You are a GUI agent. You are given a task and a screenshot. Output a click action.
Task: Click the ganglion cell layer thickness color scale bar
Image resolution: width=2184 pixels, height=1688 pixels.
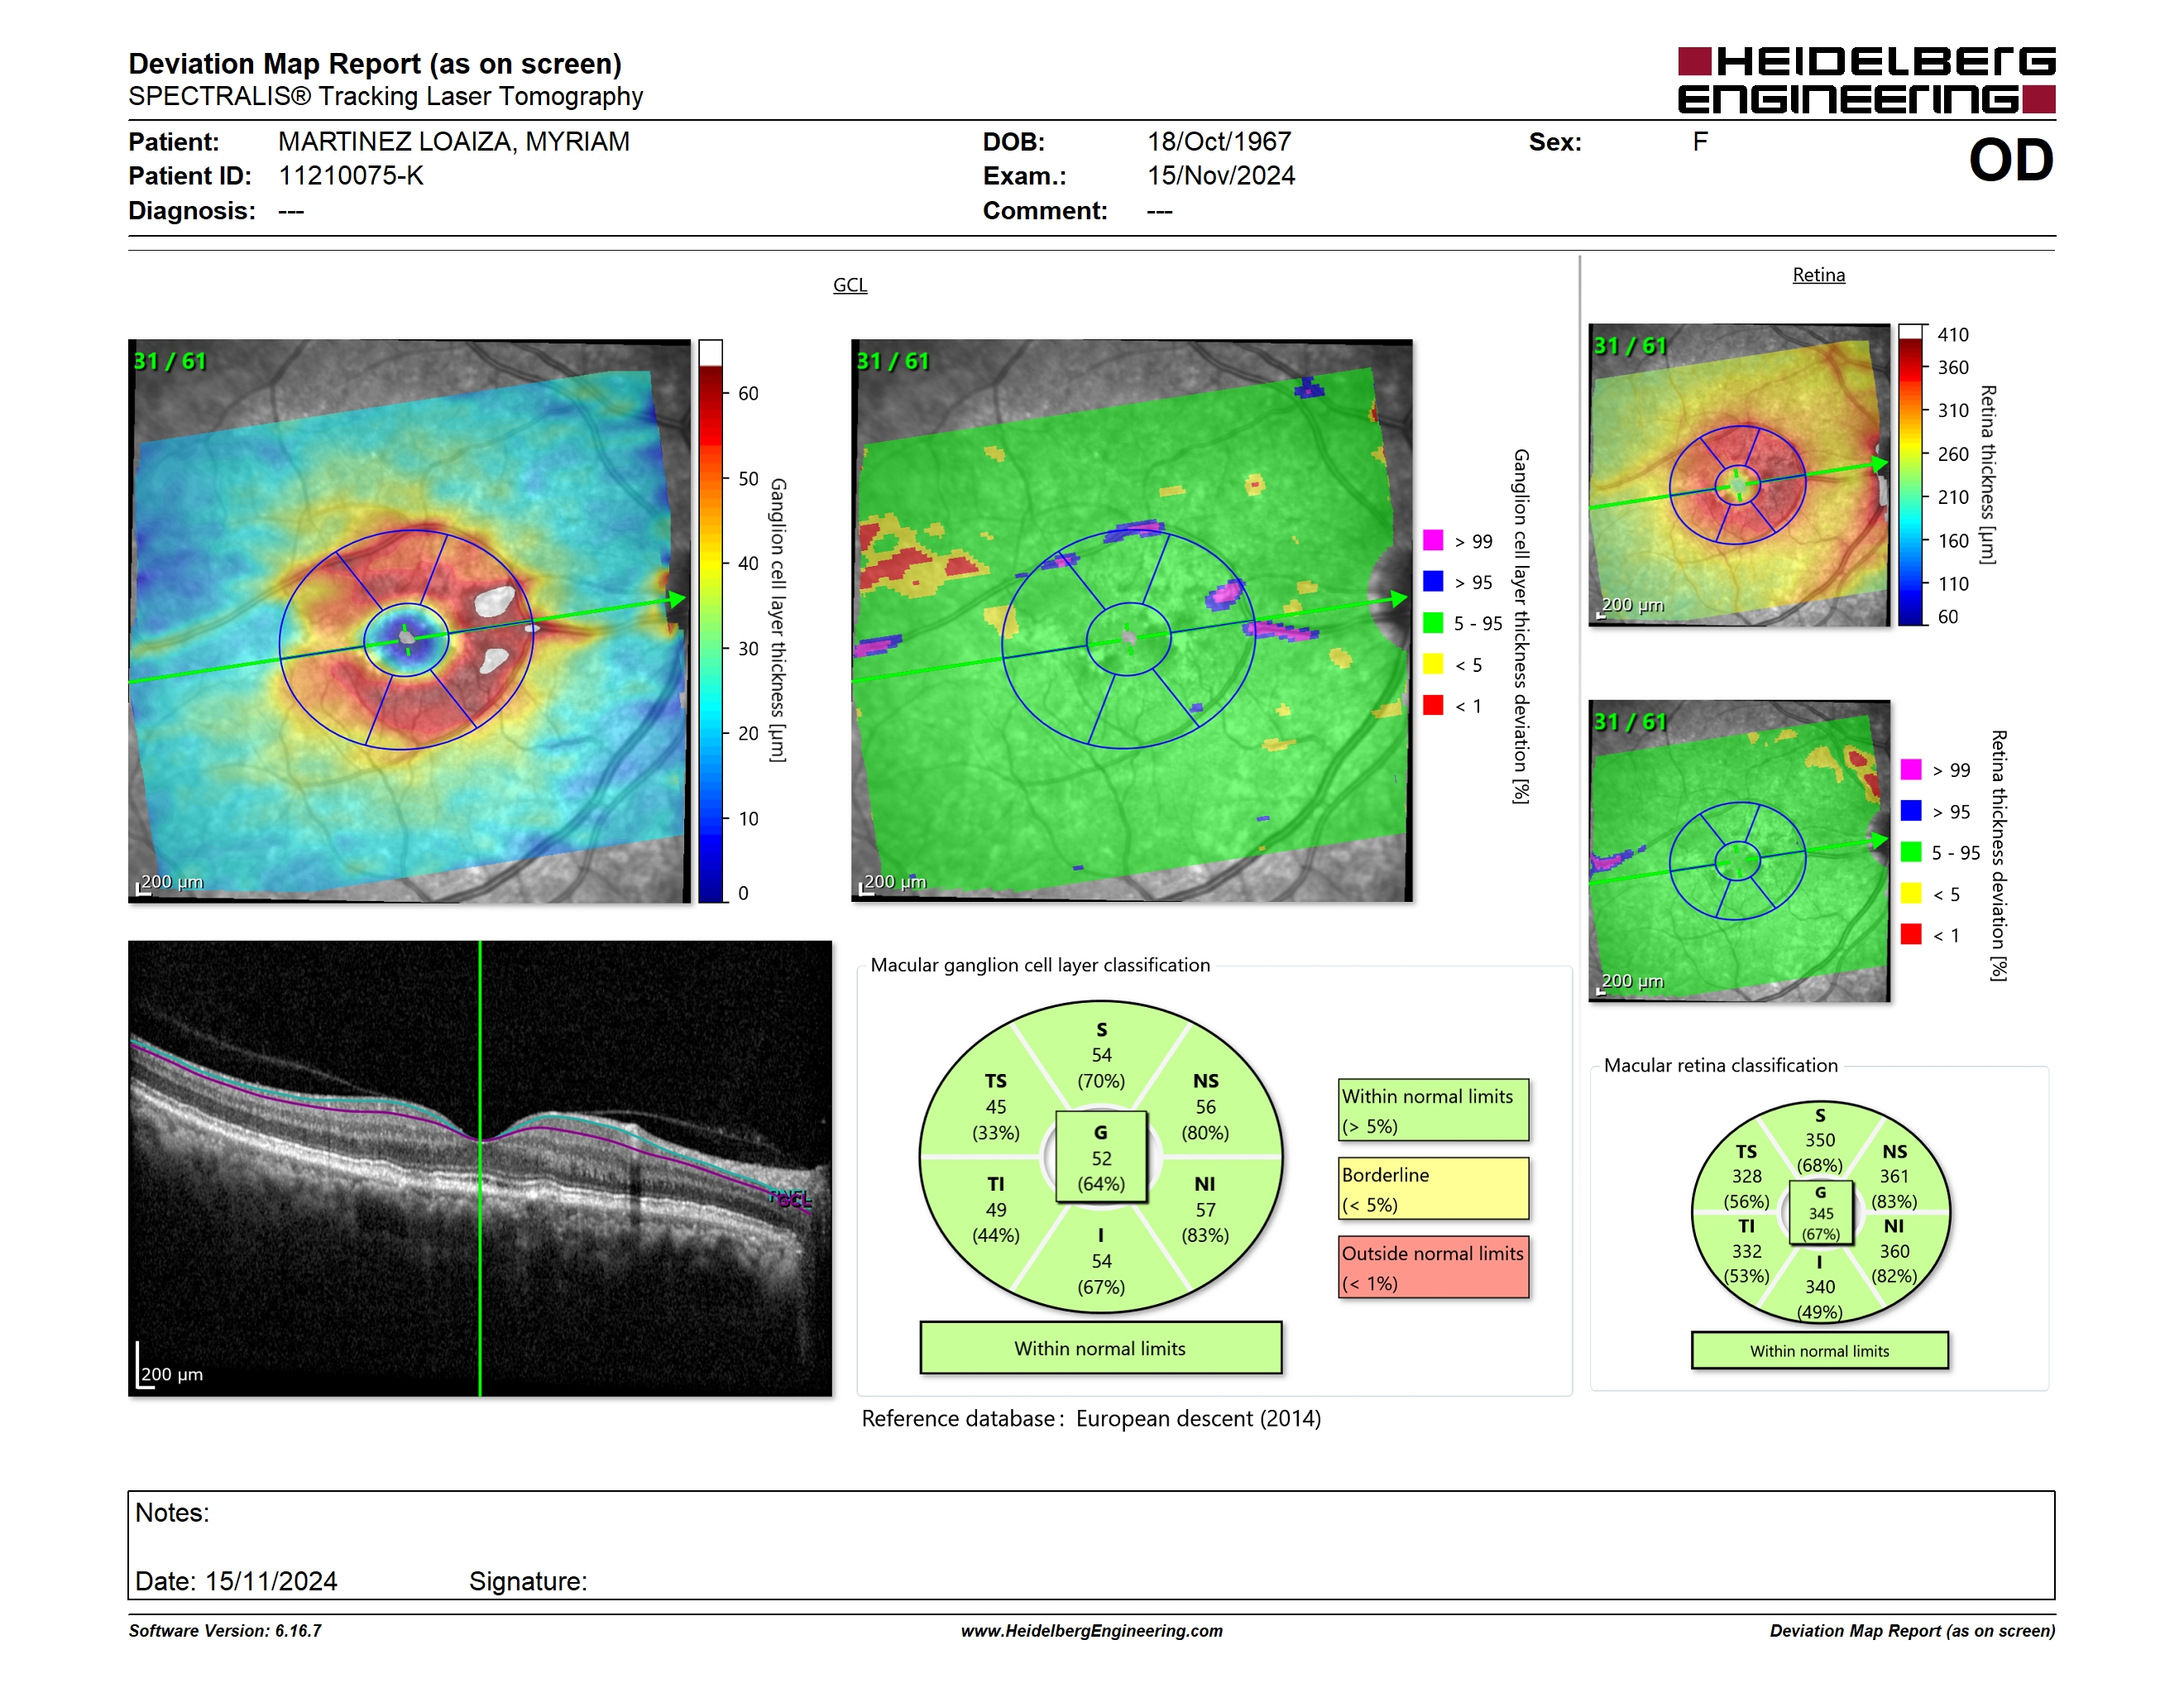pos(710,621)
